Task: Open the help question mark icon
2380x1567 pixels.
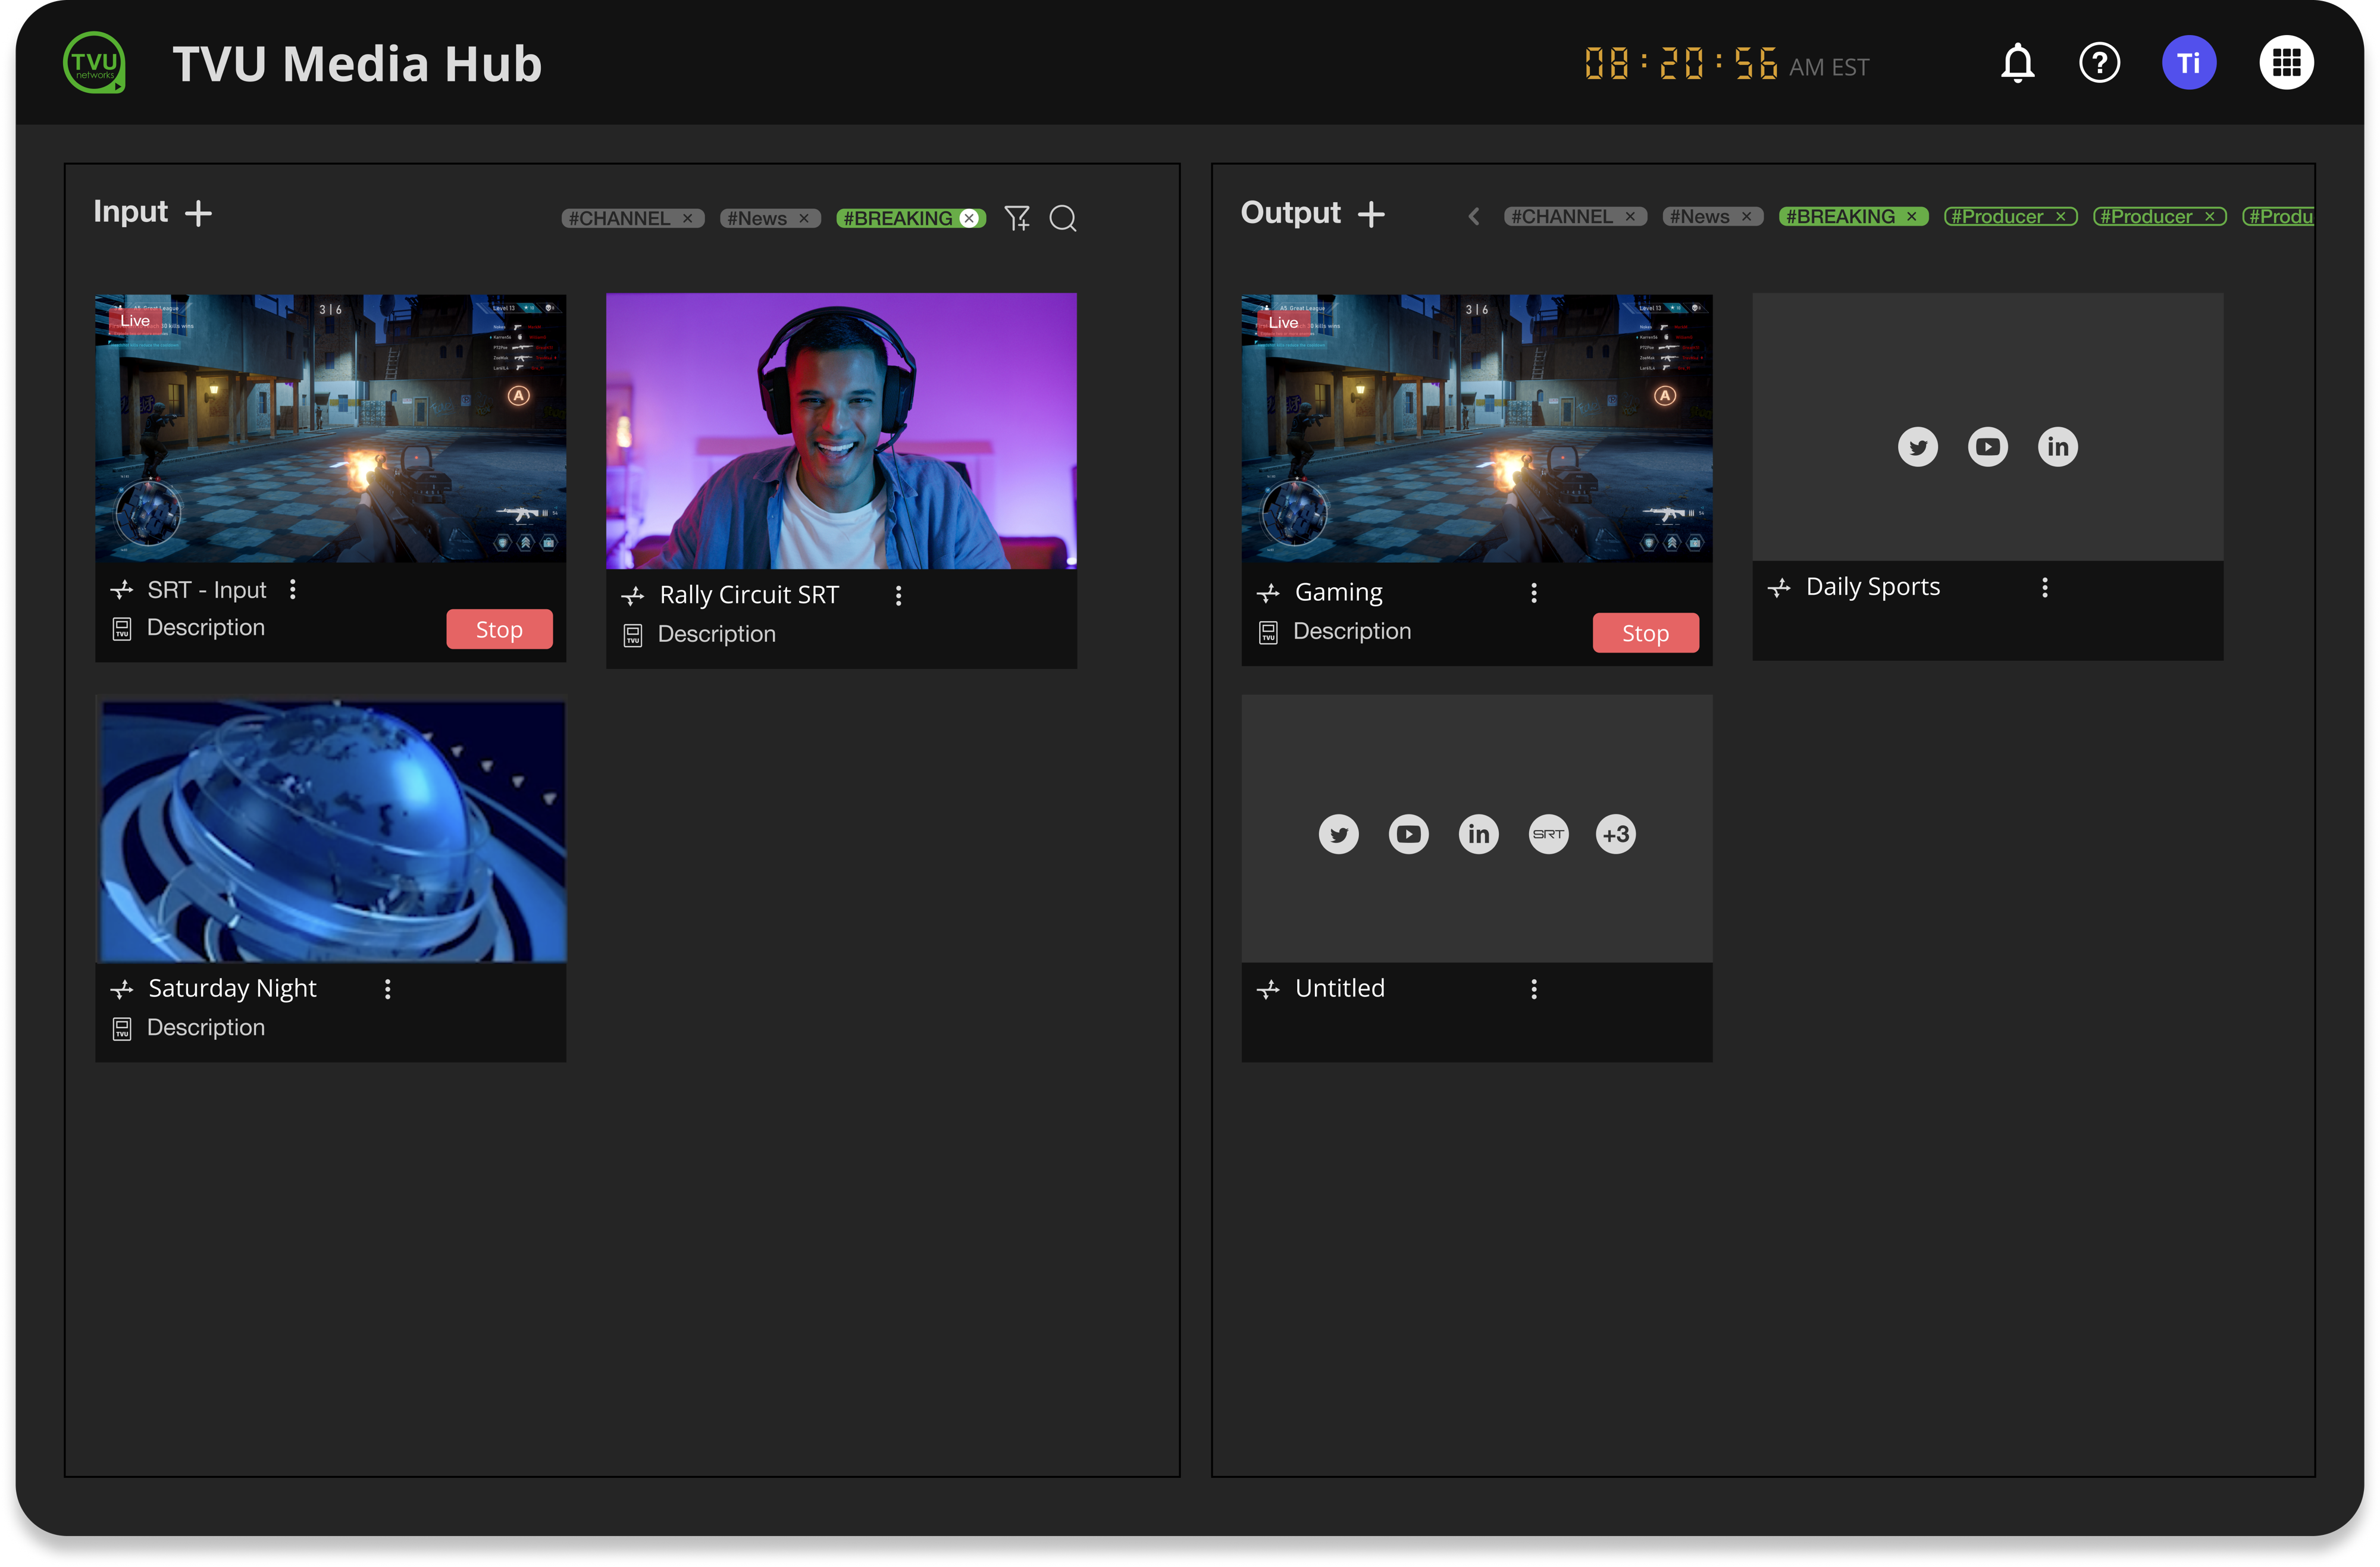Action: tap(2099, 63)
